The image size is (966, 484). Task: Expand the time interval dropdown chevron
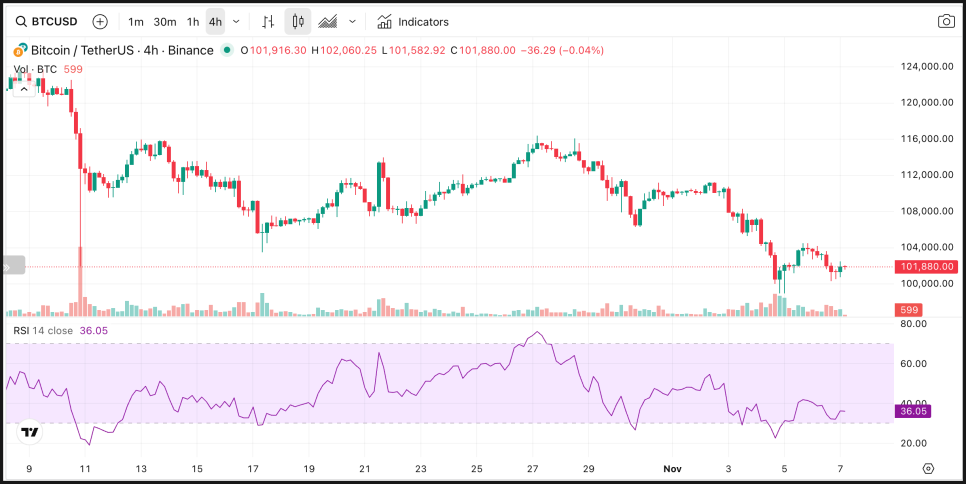tap(236, 21)
